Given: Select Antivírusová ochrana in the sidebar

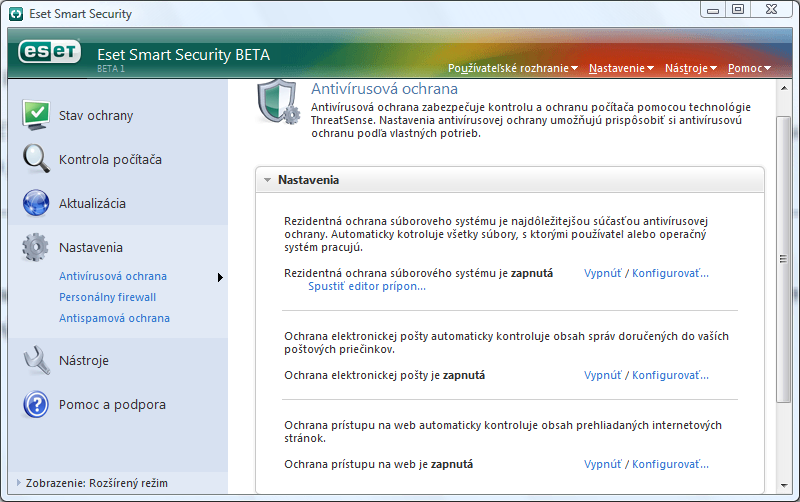Looking at the screenshot, I should [113, 276].
